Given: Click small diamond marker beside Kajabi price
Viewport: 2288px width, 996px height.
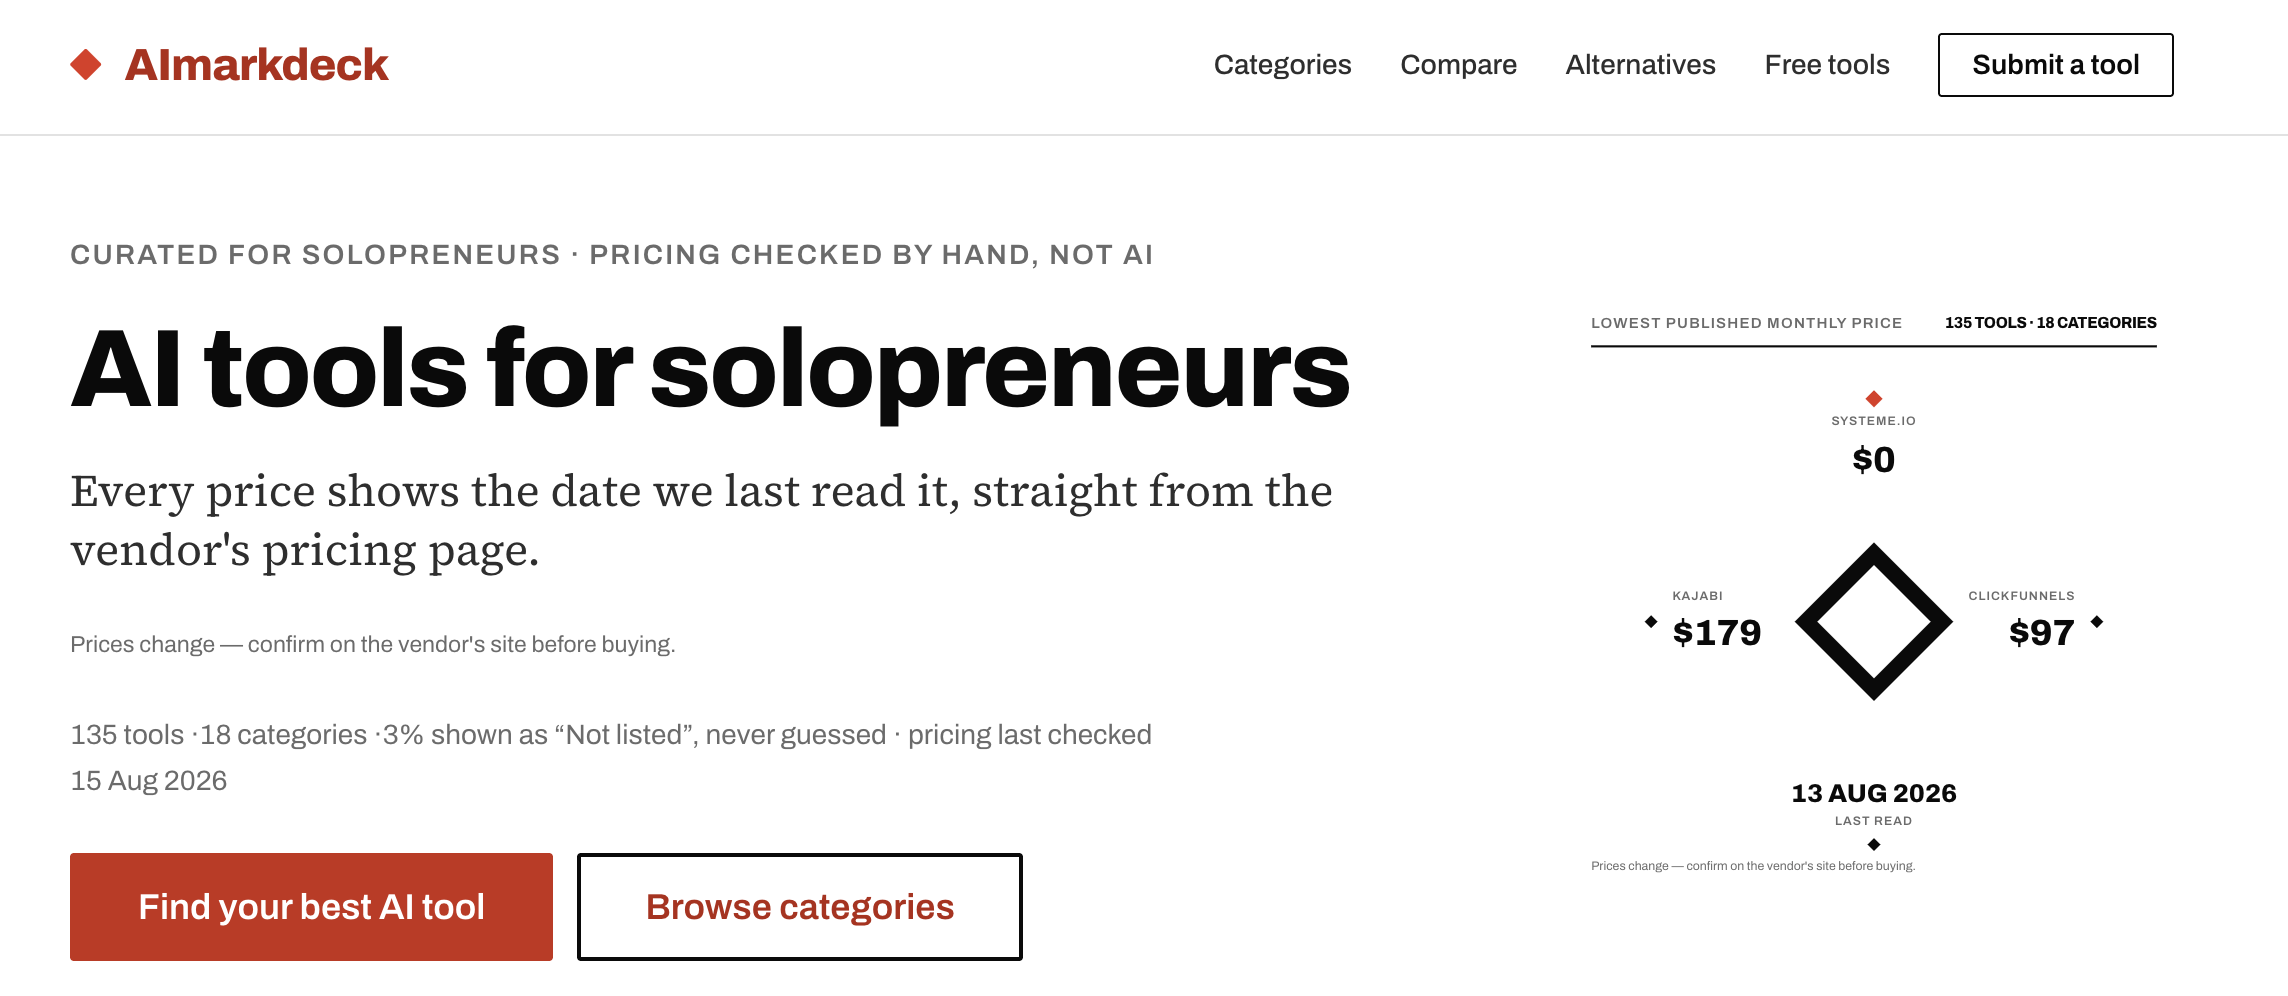Looking at the screenshot, I should pyautogui.click(x=1651, y=622).
